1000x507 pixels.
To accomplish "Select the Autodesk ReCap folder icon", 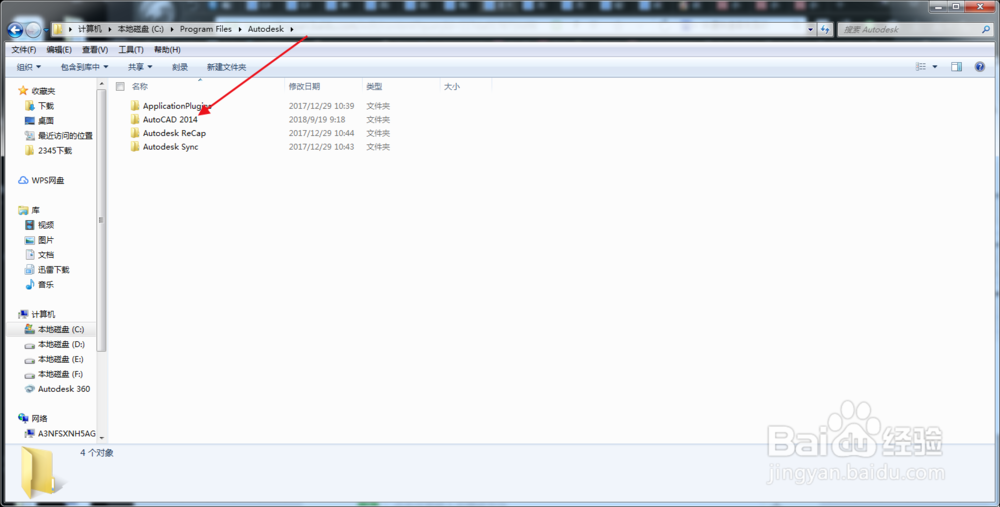I will [135, 133].
